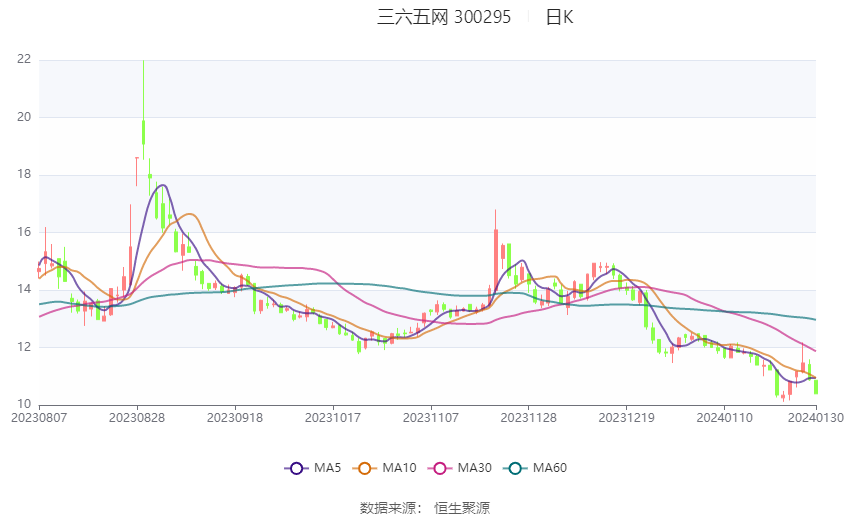Click x-axis date label 20230828
This screenshot has height=516, width=850.
point(137,418)
